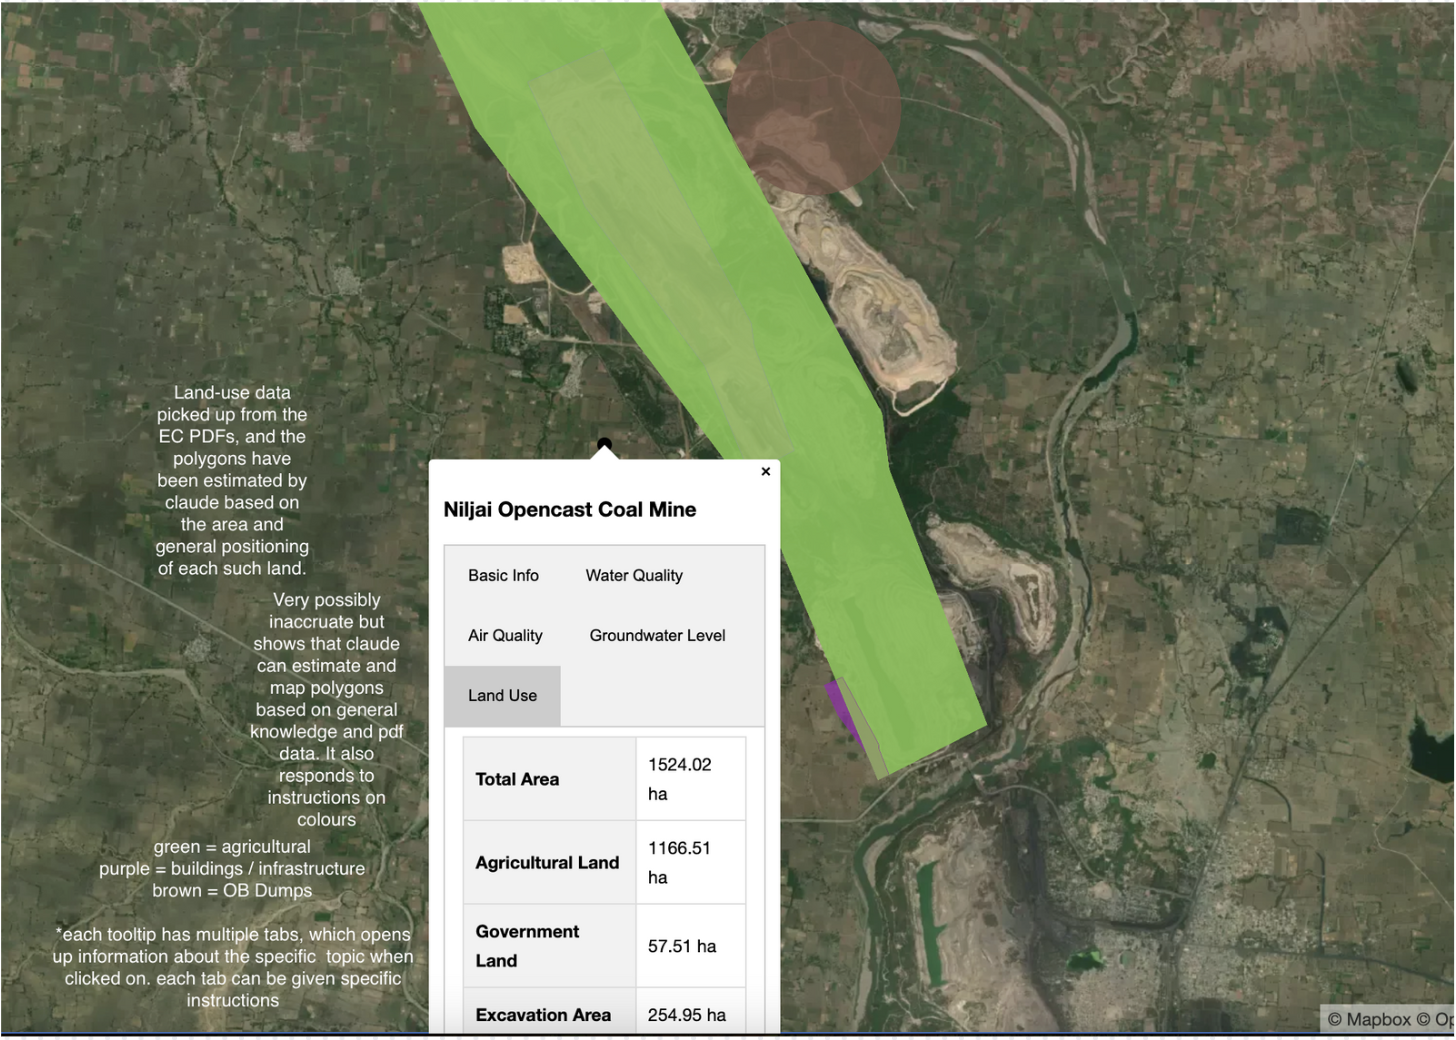The width and height of the screenshot is (1456, 1040).
Task: Select the Total Area row label
Action: [517, 780]
